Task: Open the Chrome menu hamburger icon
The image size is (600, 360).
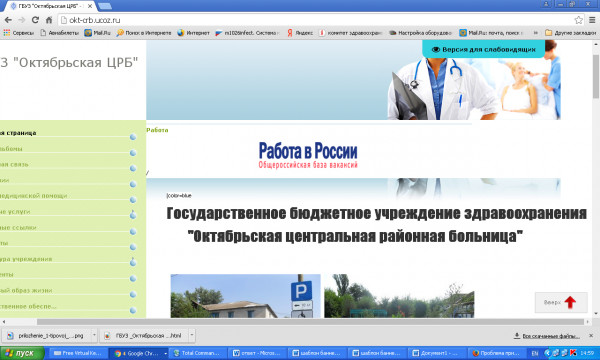Action: coord(592,20)
